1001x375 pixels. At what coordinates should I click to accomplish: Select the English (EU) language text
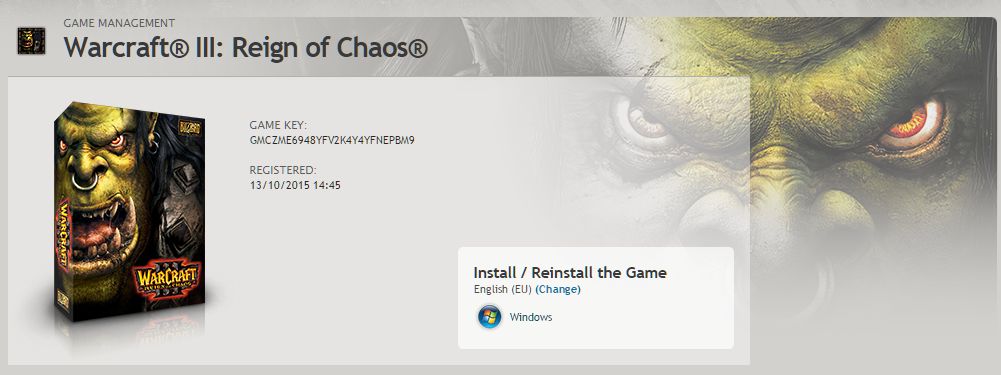(503, 289)
